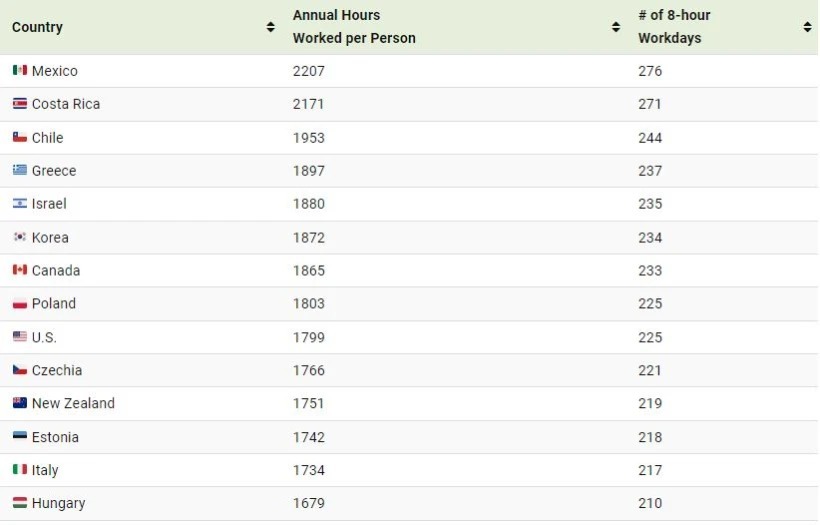Screen dimensions: 820x525
Task: Click the Chile flag icon
Action: pyautogui.click(x=20, y=137)
